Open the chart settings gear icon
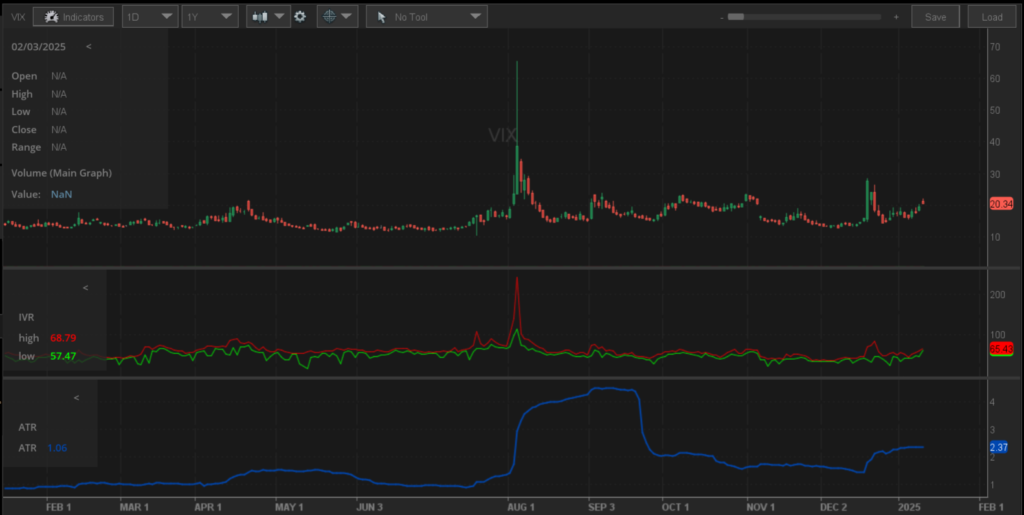Screen dimensions: 1024x515 pos(299,17)
